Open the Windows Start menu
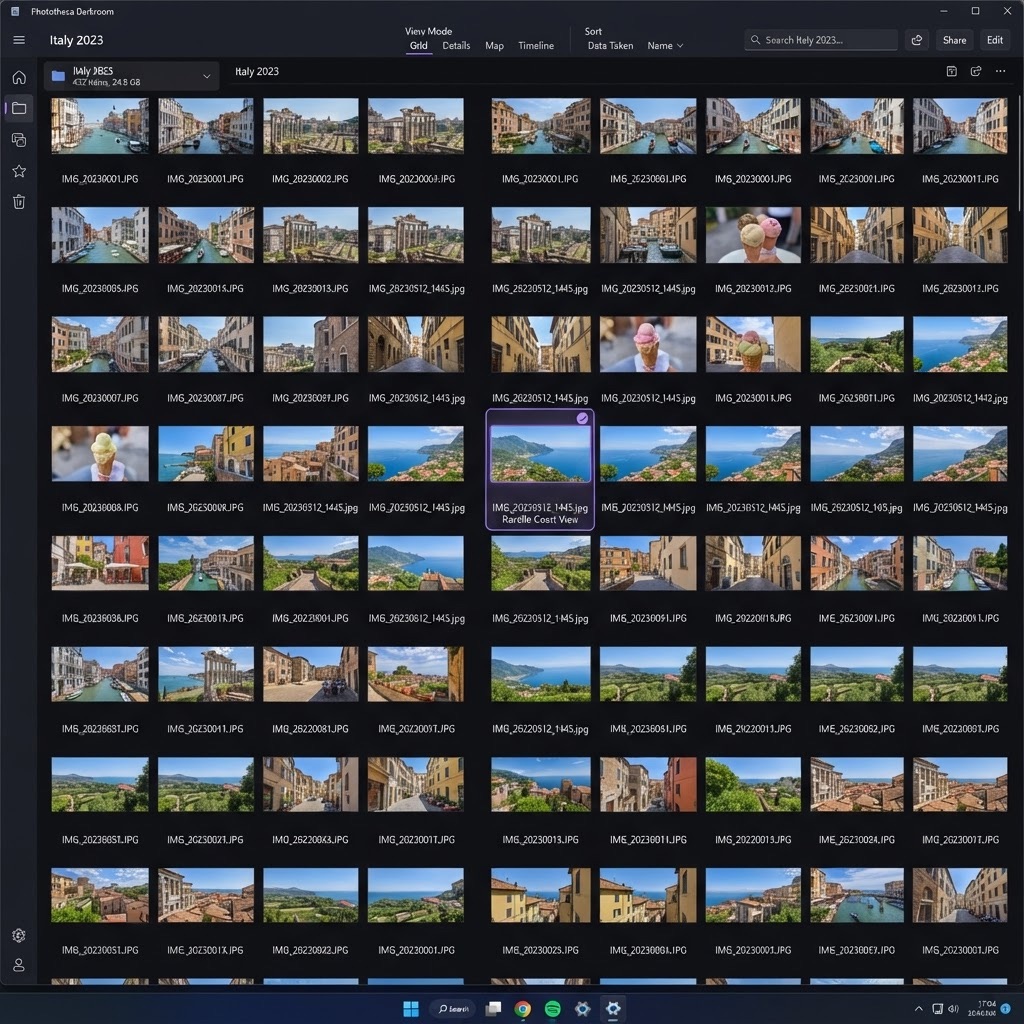 [411, 1009]
